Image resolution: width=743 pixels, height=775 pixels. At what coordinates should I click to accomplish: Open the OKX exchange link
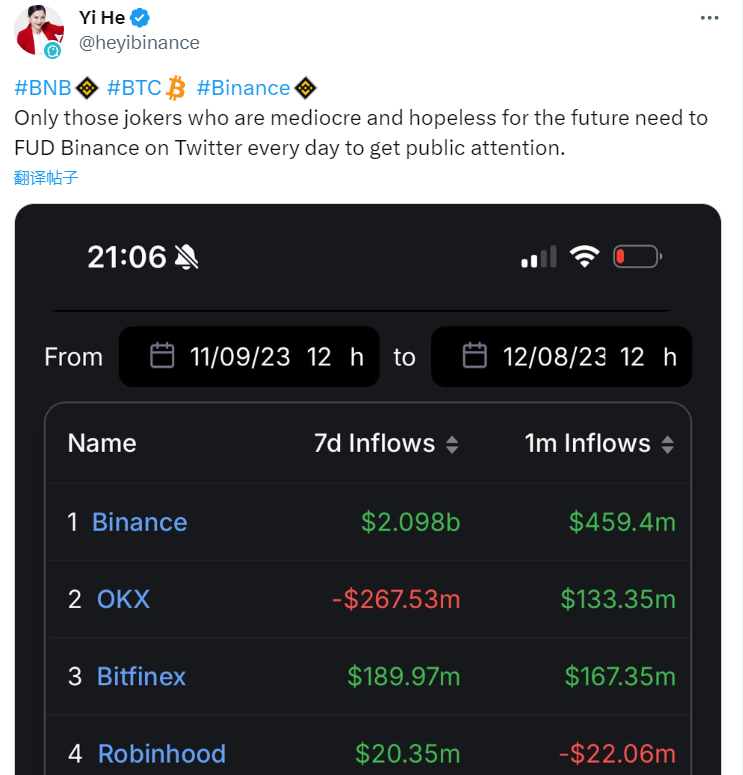point(123,599)
